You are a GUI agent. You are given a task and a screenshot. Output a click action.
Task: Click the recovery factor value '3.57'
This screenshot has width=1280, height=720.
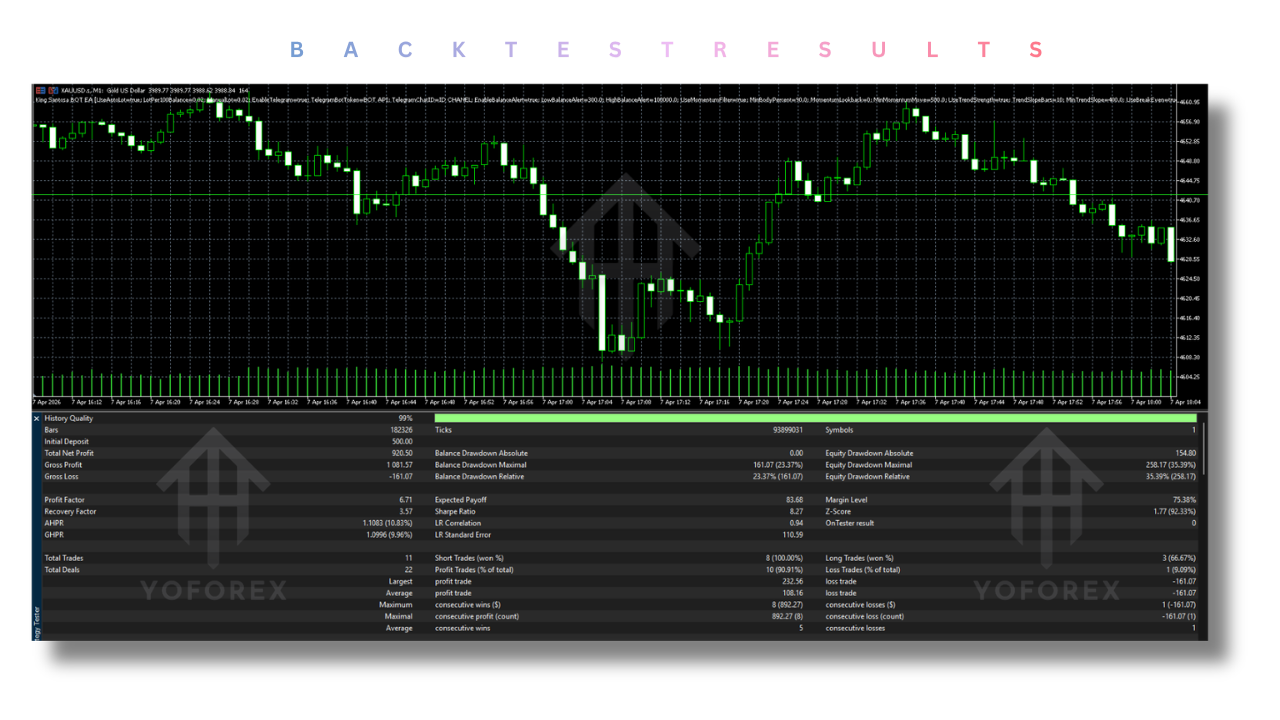[406, 512]
